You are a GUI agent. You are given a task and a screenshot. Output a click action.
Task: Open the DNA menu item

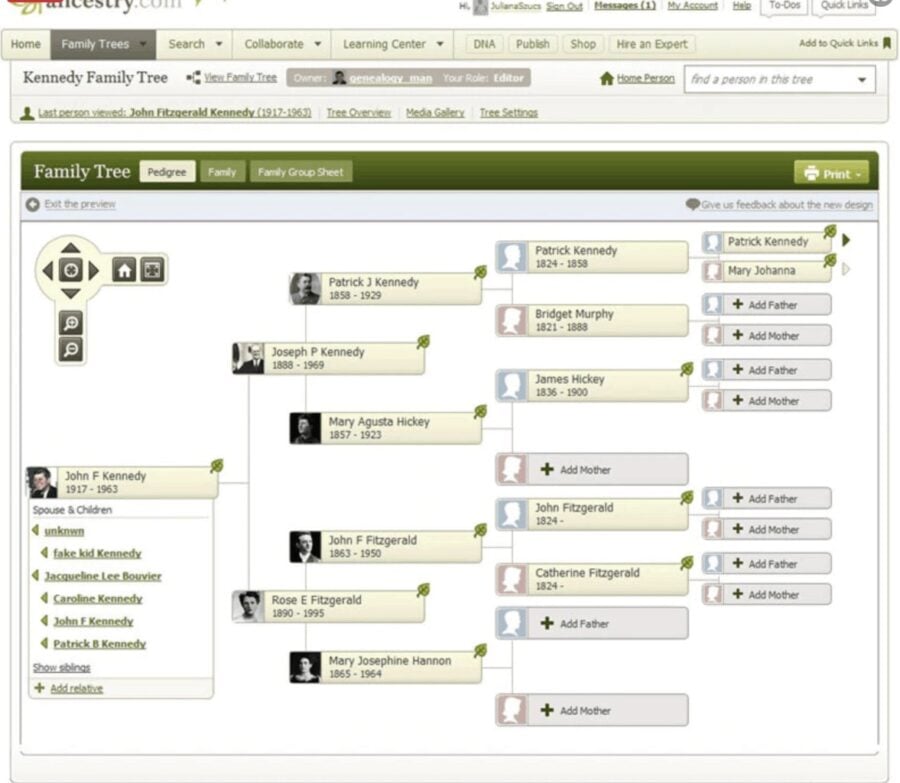485,44
